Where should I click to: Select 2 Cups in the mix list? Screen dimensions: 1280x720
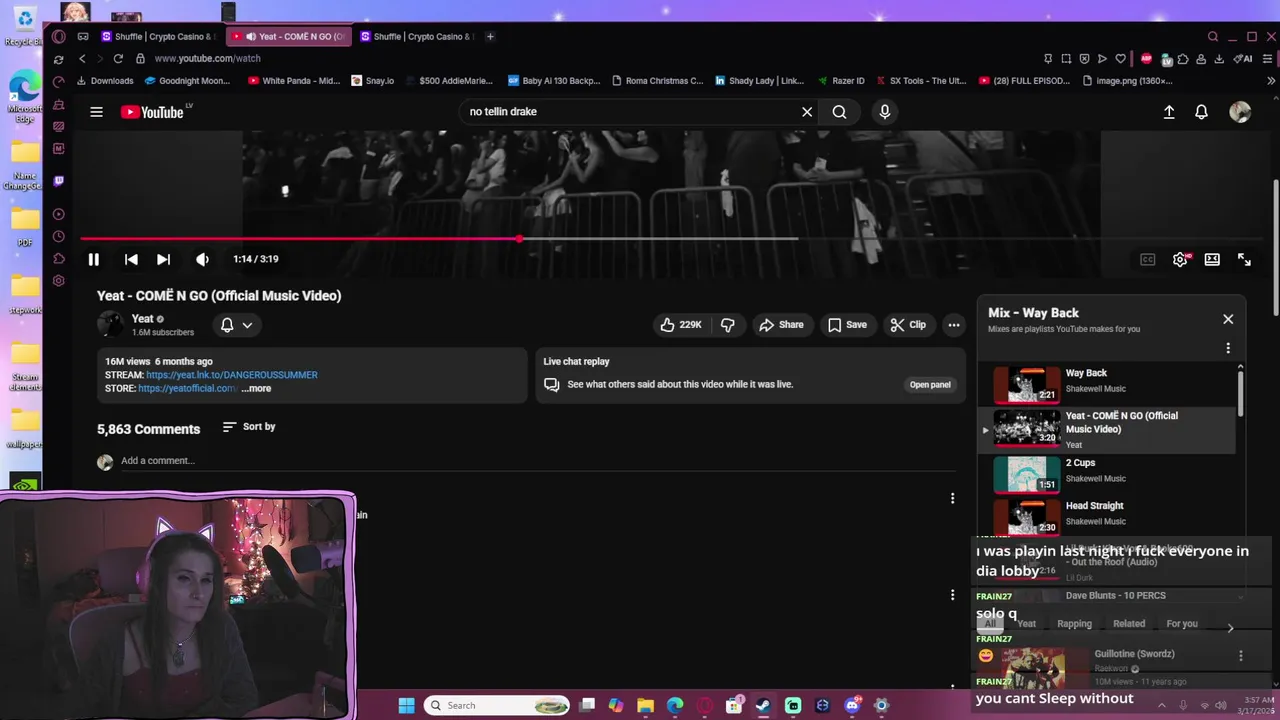(1110, 473)
